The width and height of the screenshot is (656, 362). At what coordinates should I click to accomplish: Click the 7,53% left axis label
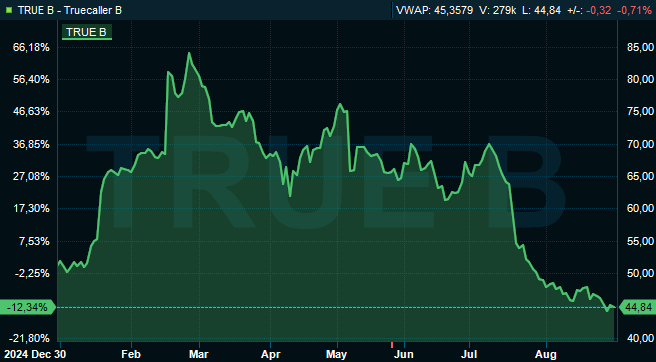click(34, 241)
